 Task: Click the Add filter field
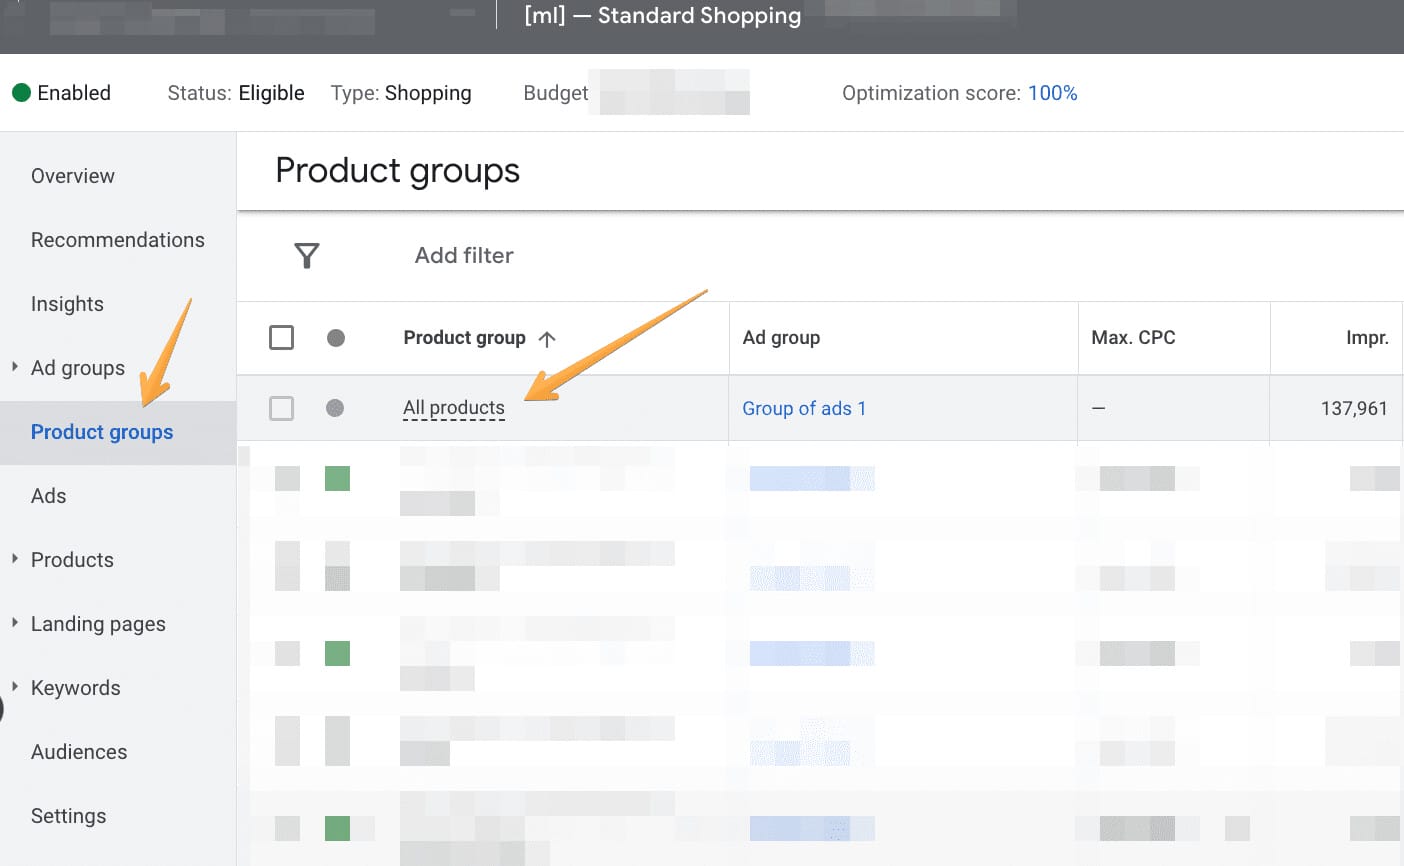pyautogui.click(x=464, y=256)
